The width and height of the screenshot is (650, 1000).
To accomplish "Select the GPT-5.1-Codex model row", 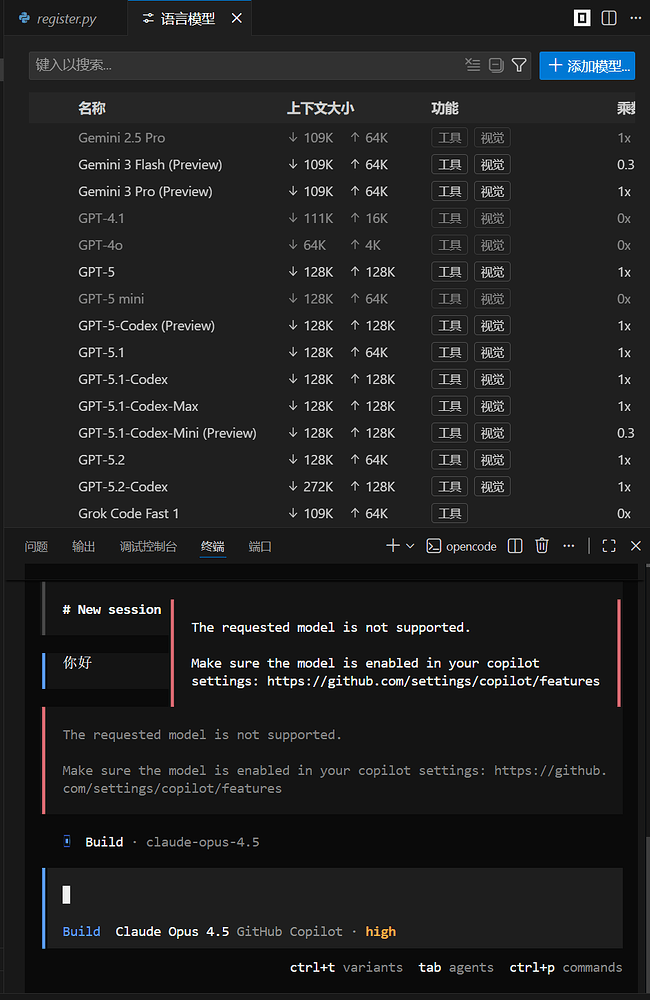I will coord(332,379).
